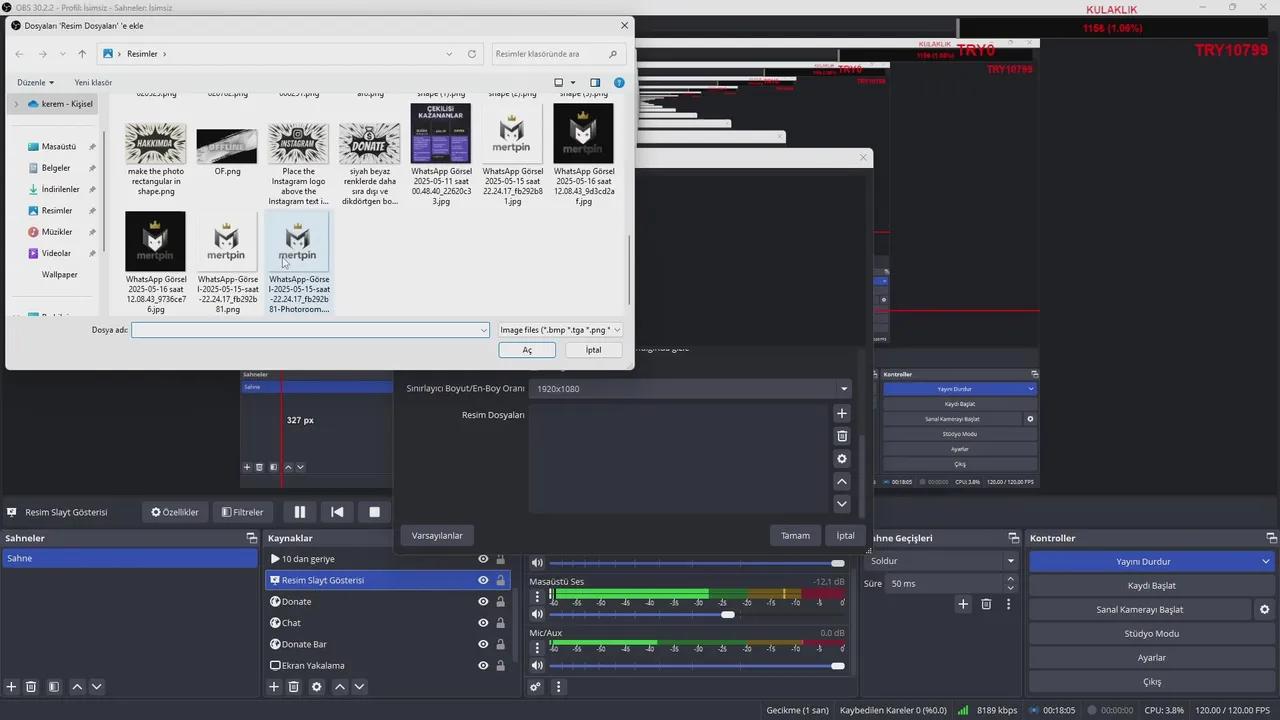This screenshot has width=1280, height=720.
Task: Toggle visibility of Donate source
Action: click(483, 602)
